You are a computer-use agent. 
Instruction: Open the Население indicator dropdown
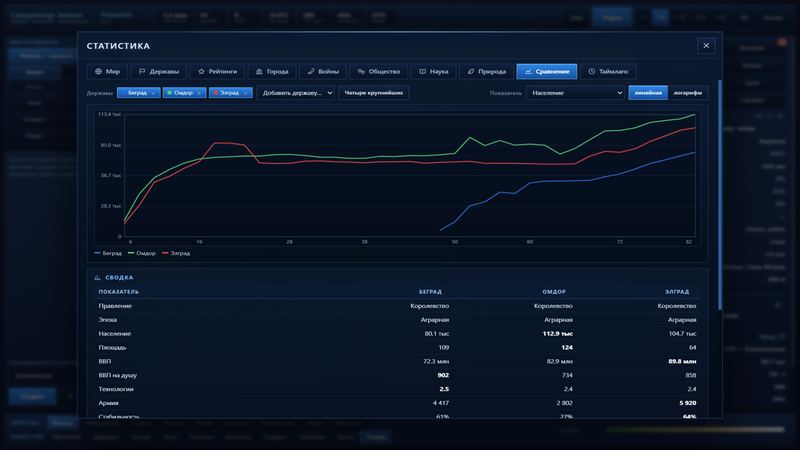576,93
